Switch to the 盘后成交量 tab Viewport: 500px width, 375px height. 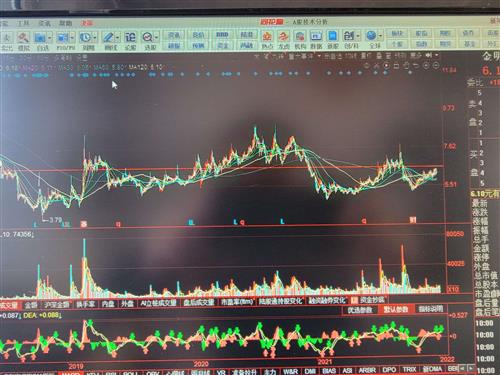tap(199, 302)
